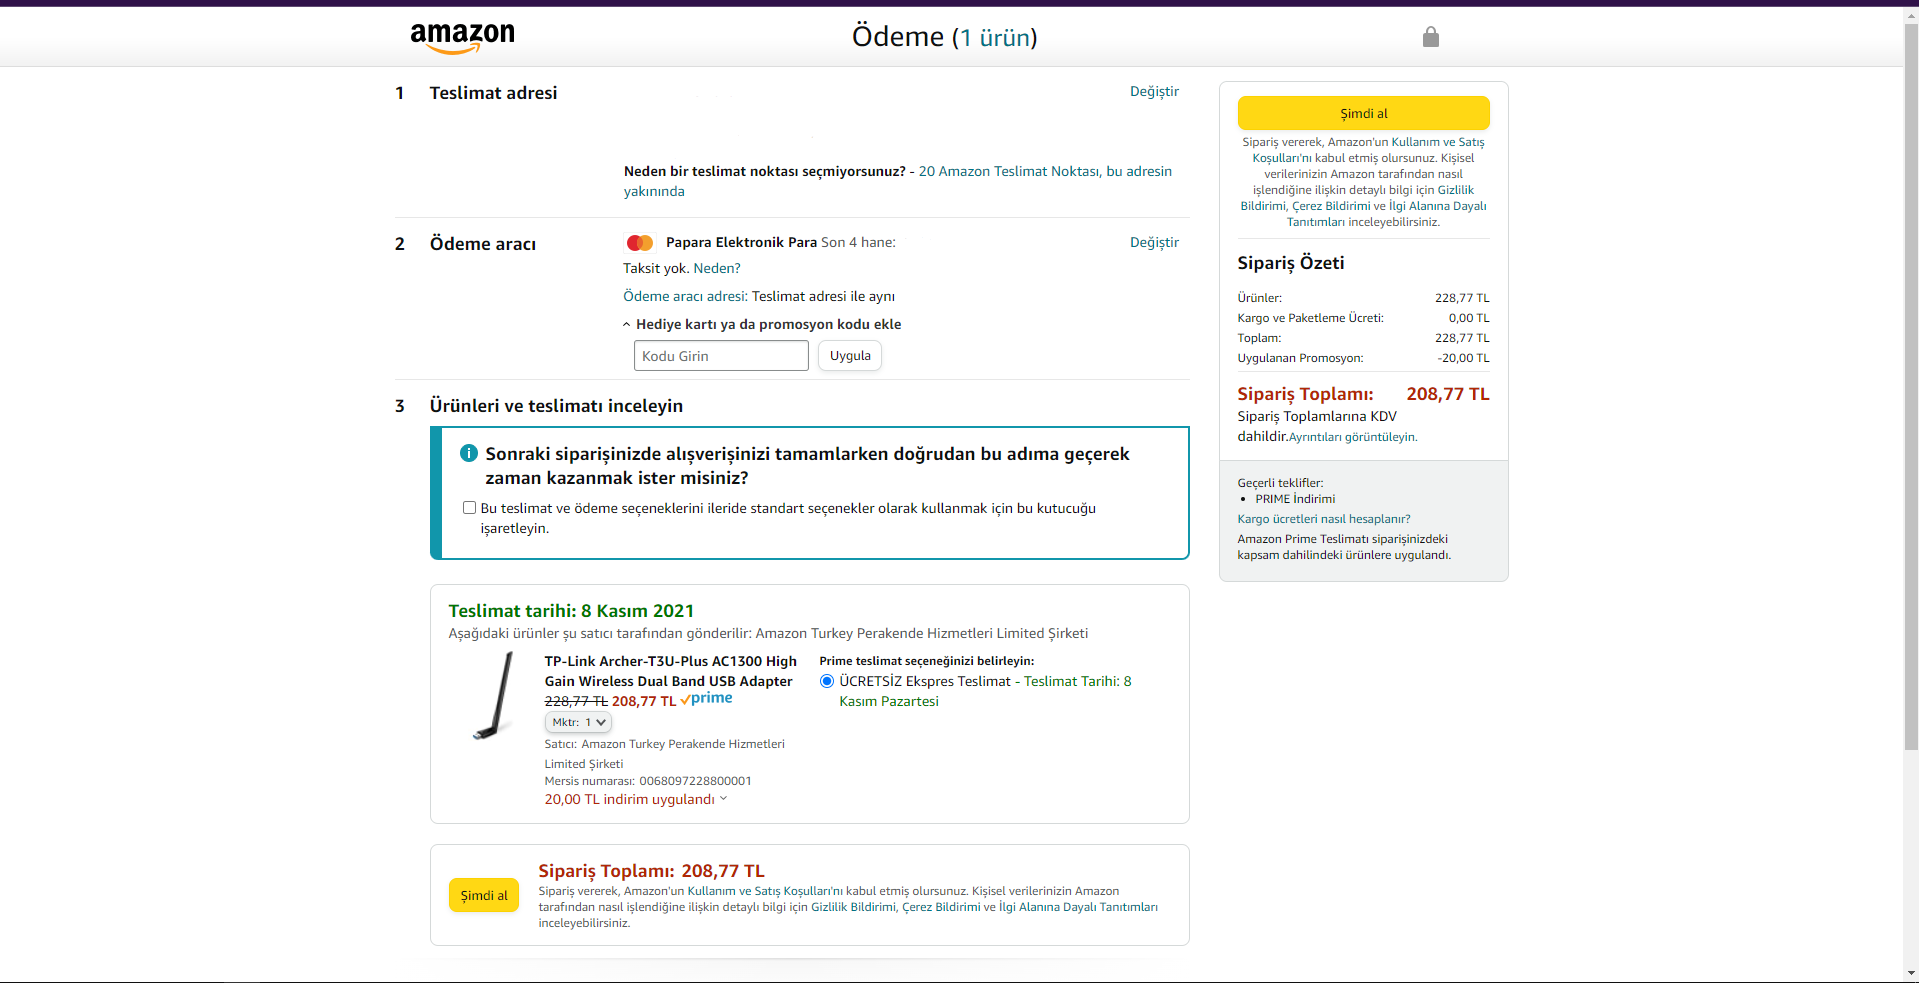Click the Ödeme (1 ürün) page title

(x=944, y=37)
